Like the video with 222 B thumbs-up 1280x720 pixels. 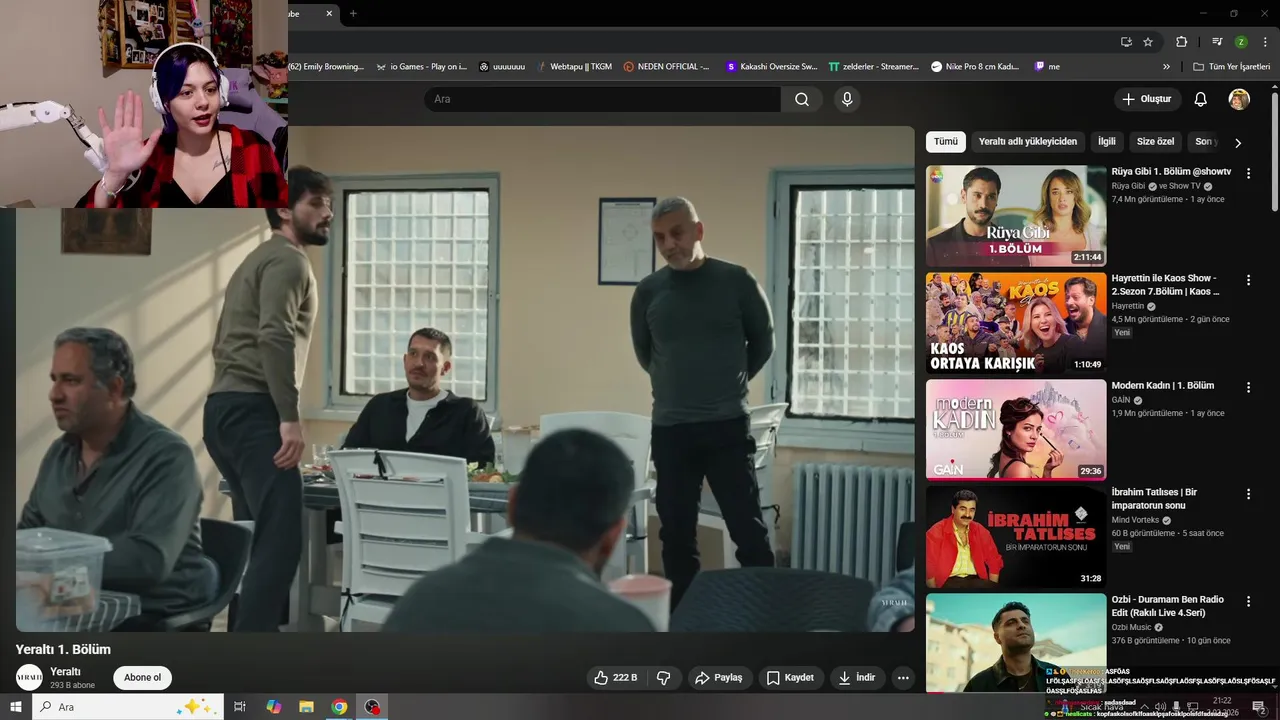pyautogui.click(x=616, y=678)
